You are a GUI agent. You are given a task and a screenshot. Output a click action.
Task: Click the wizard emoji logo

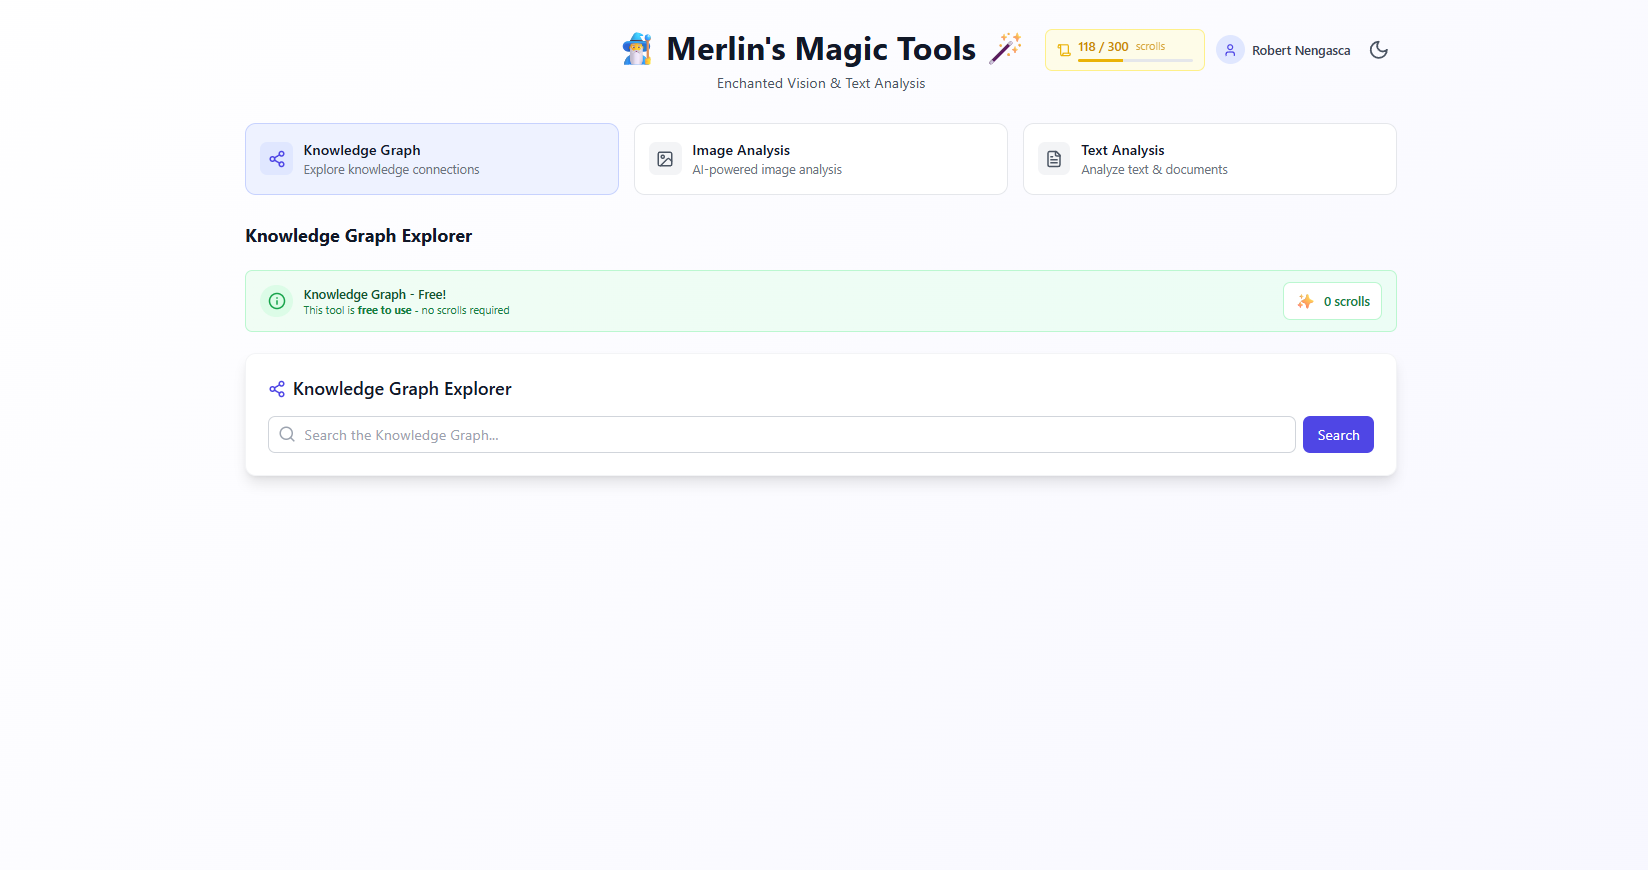637,49
